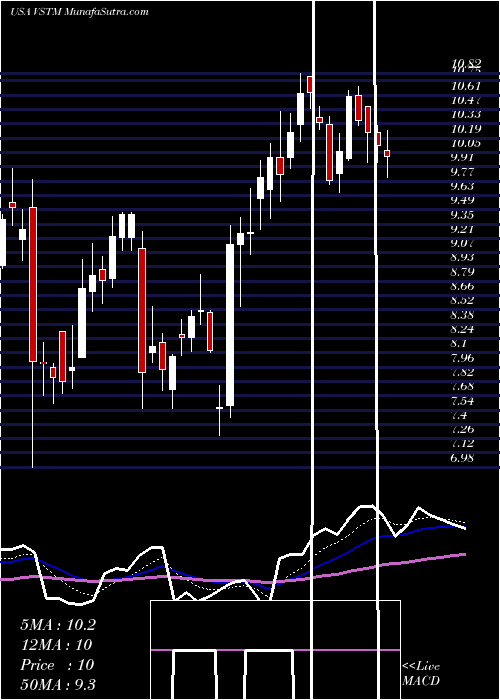The height and width of the screenshot is (700, 500).
Task: Select the 6.98 price axis label
Action: pos(463,458)
